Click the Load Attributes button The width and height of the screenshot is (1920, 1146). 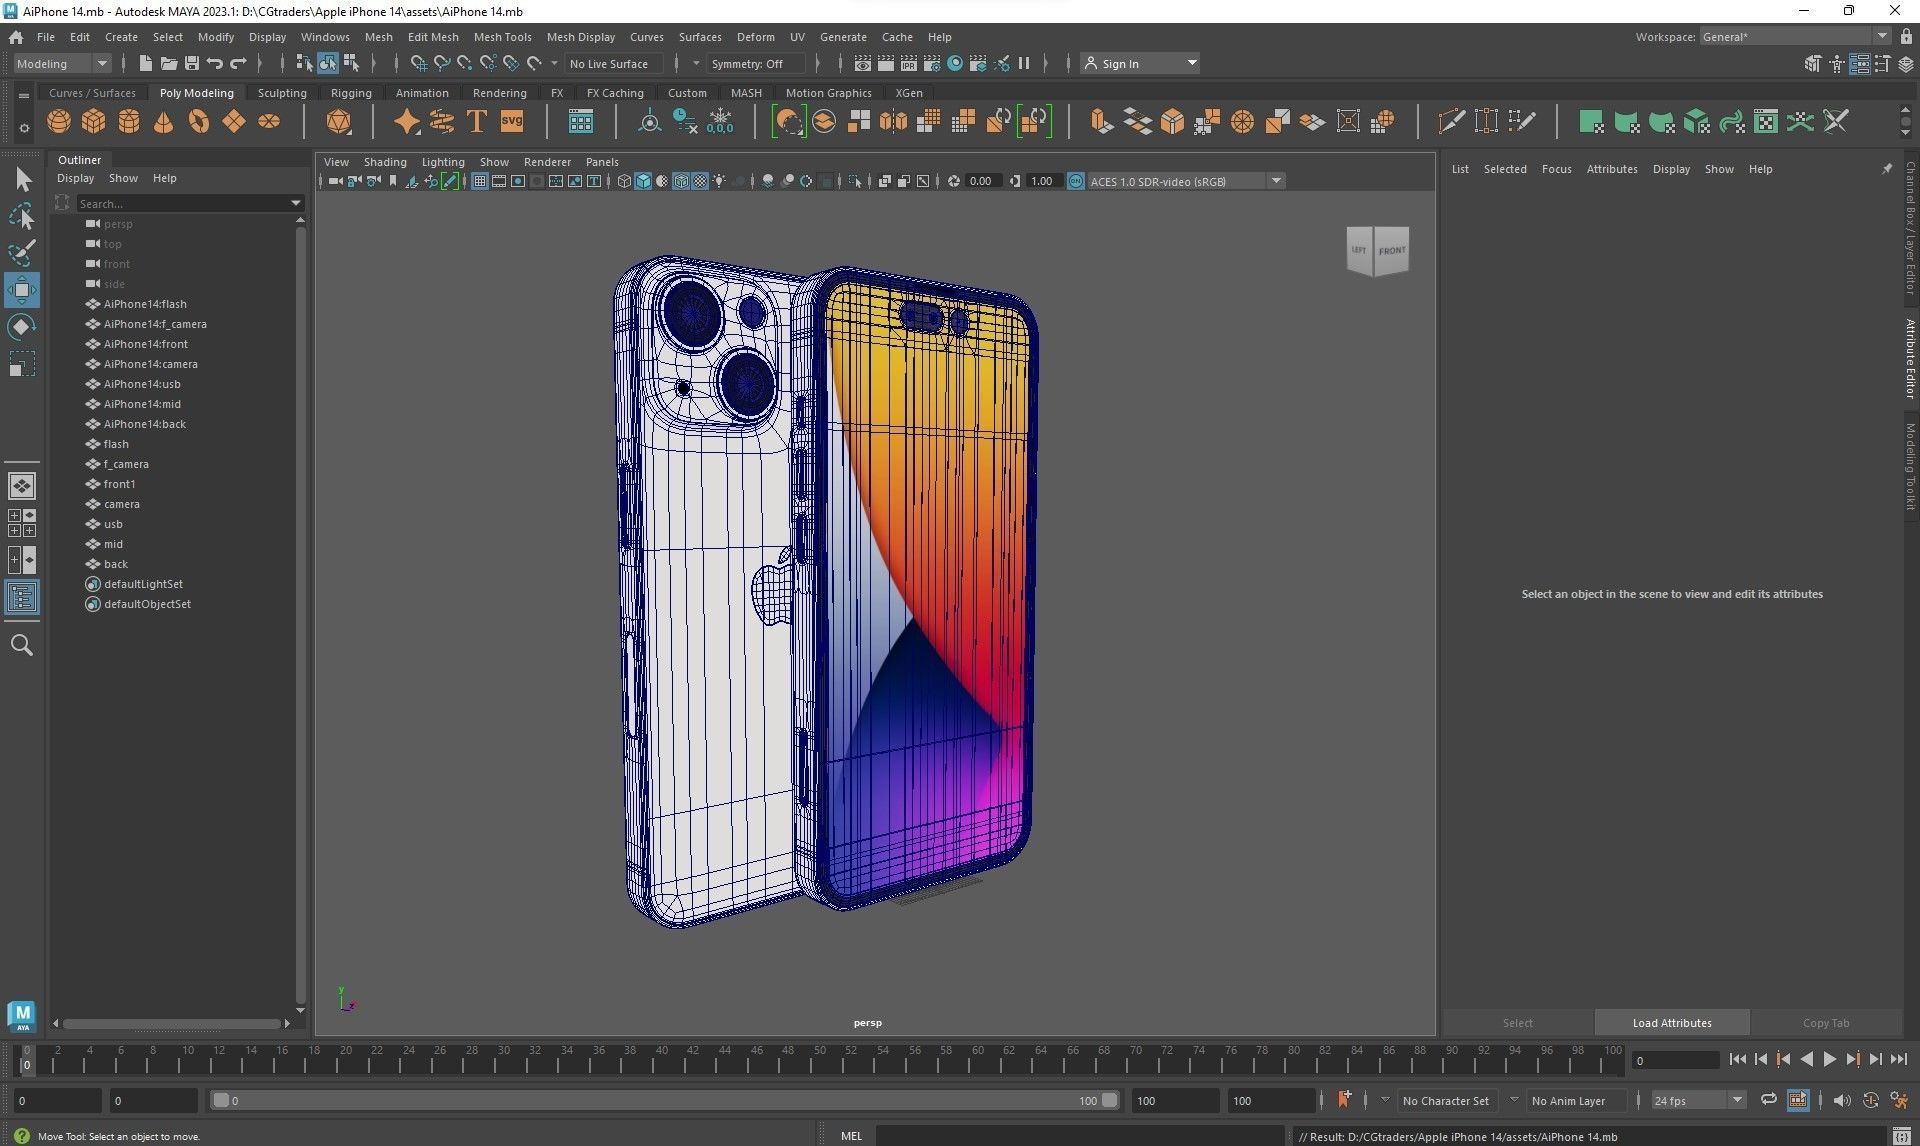pyautogui.click(x=1672, y=1023)
